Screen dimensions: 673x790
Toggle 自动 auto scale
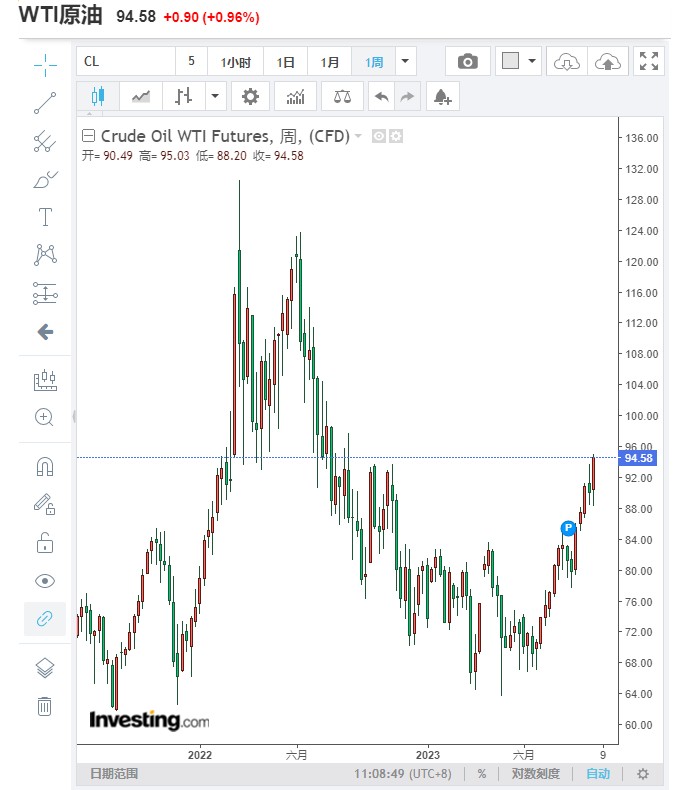(598, 773)
